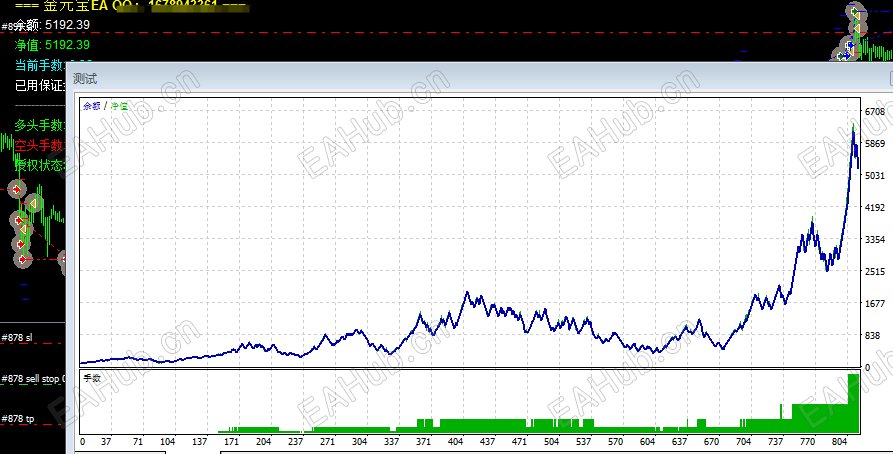
Task: Click trade number 371 on horizontal axis
Action: click(423, 441)
